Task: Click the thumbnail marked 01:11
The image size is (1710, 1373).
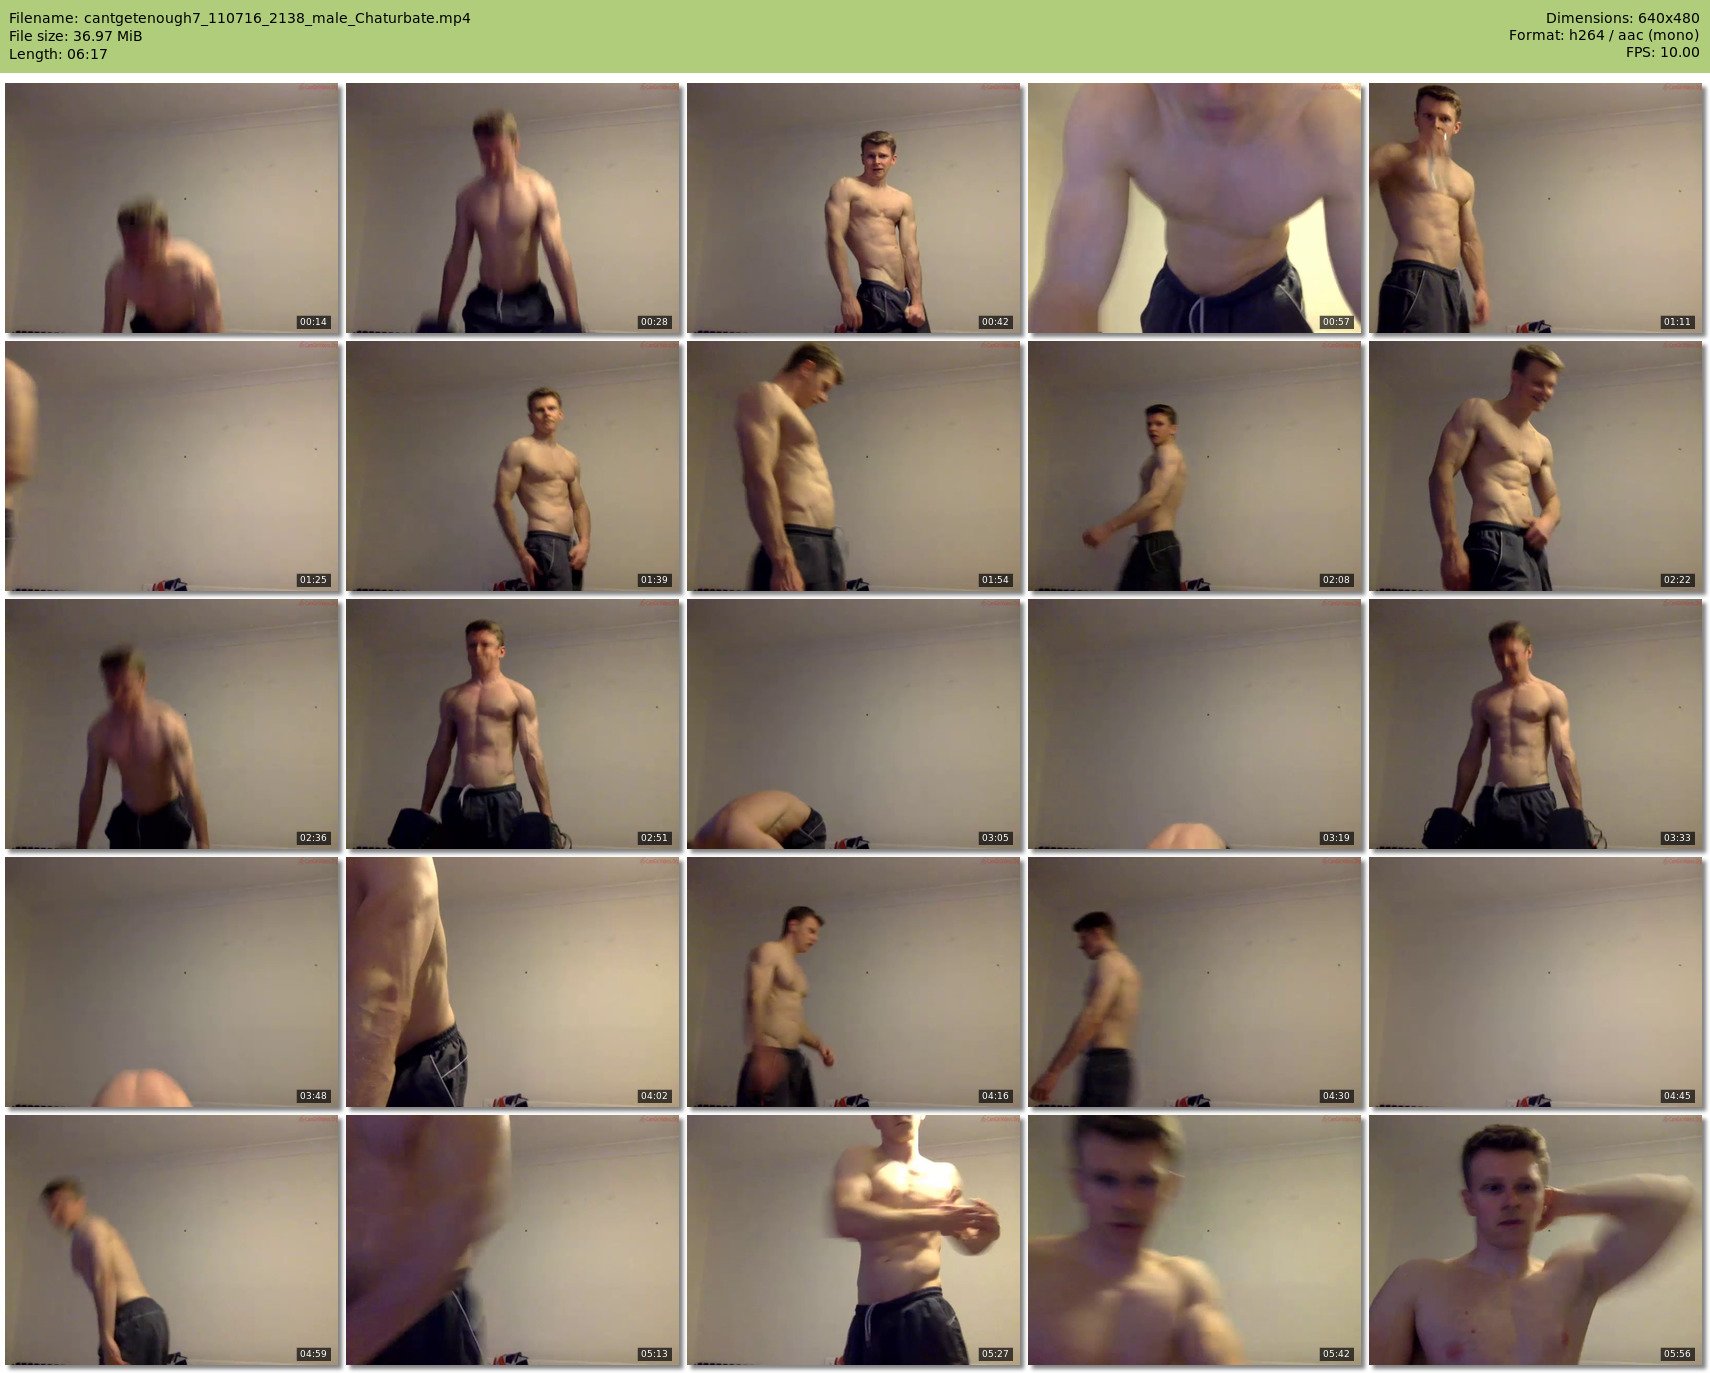Action: point(1536,208)
